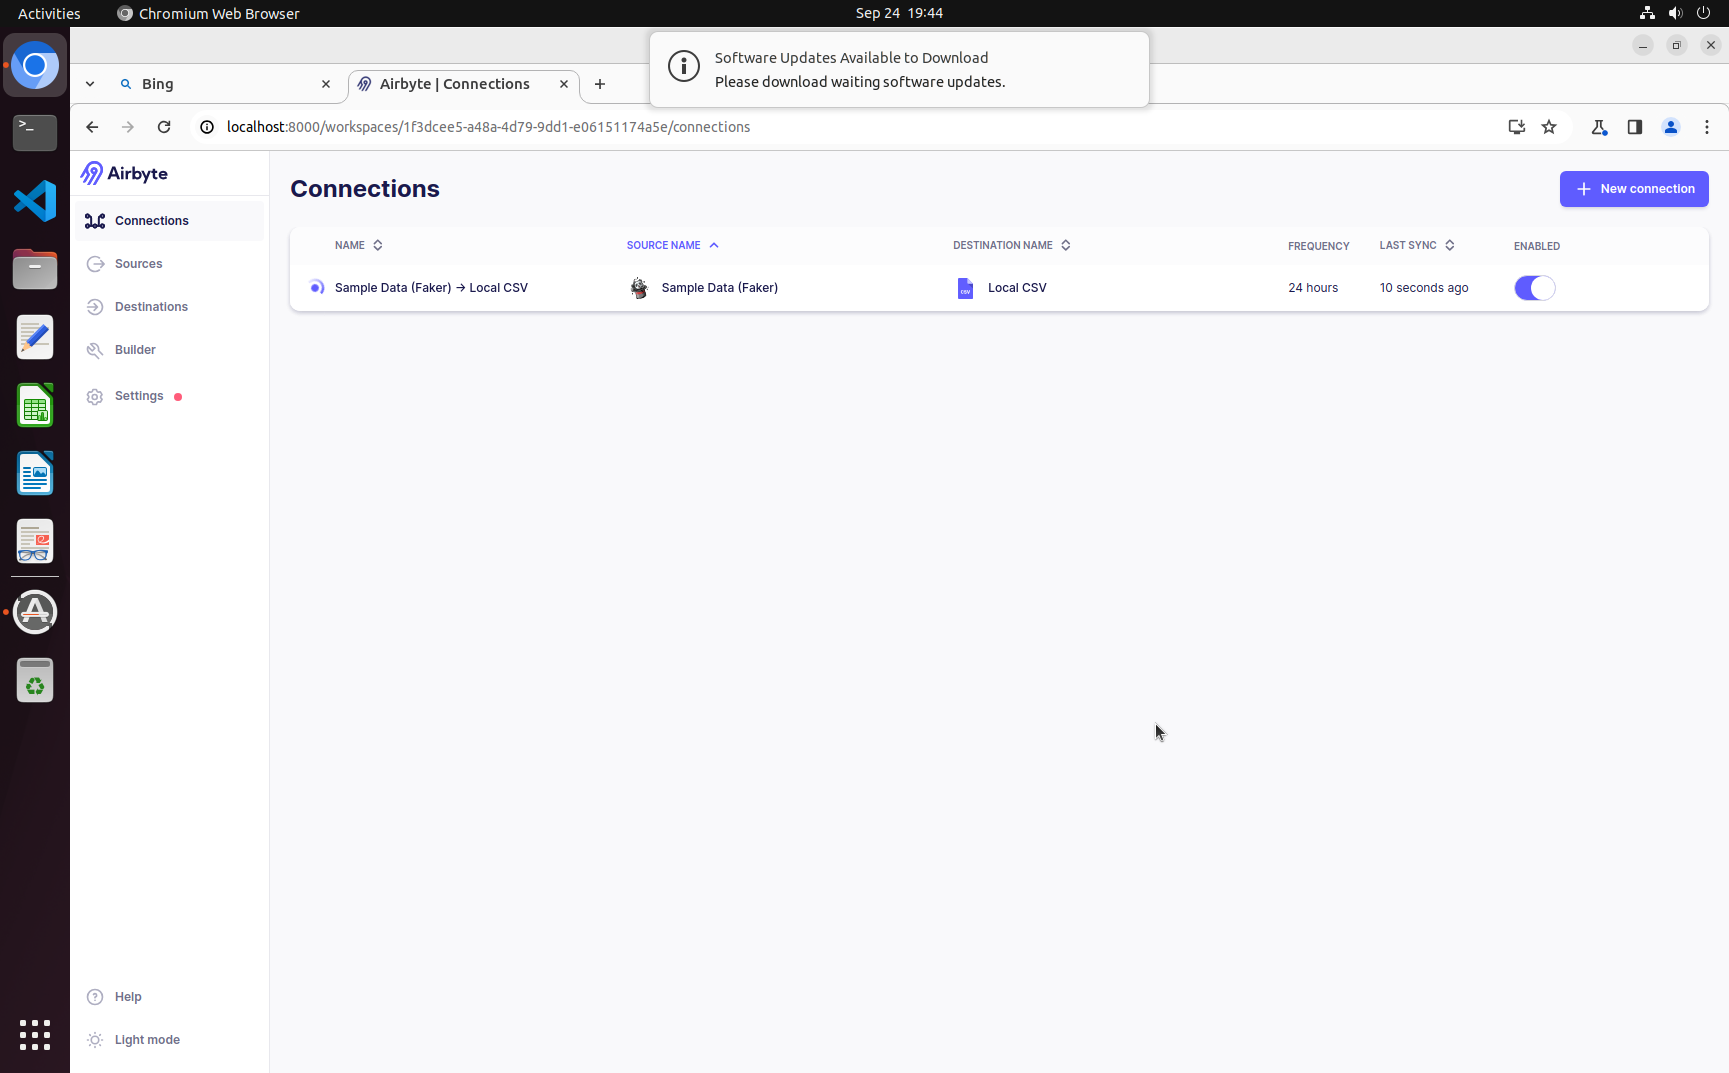Click the install app icon in address bar
This screenshot has height=1073, width=1729.
(x=1517, y=127)
